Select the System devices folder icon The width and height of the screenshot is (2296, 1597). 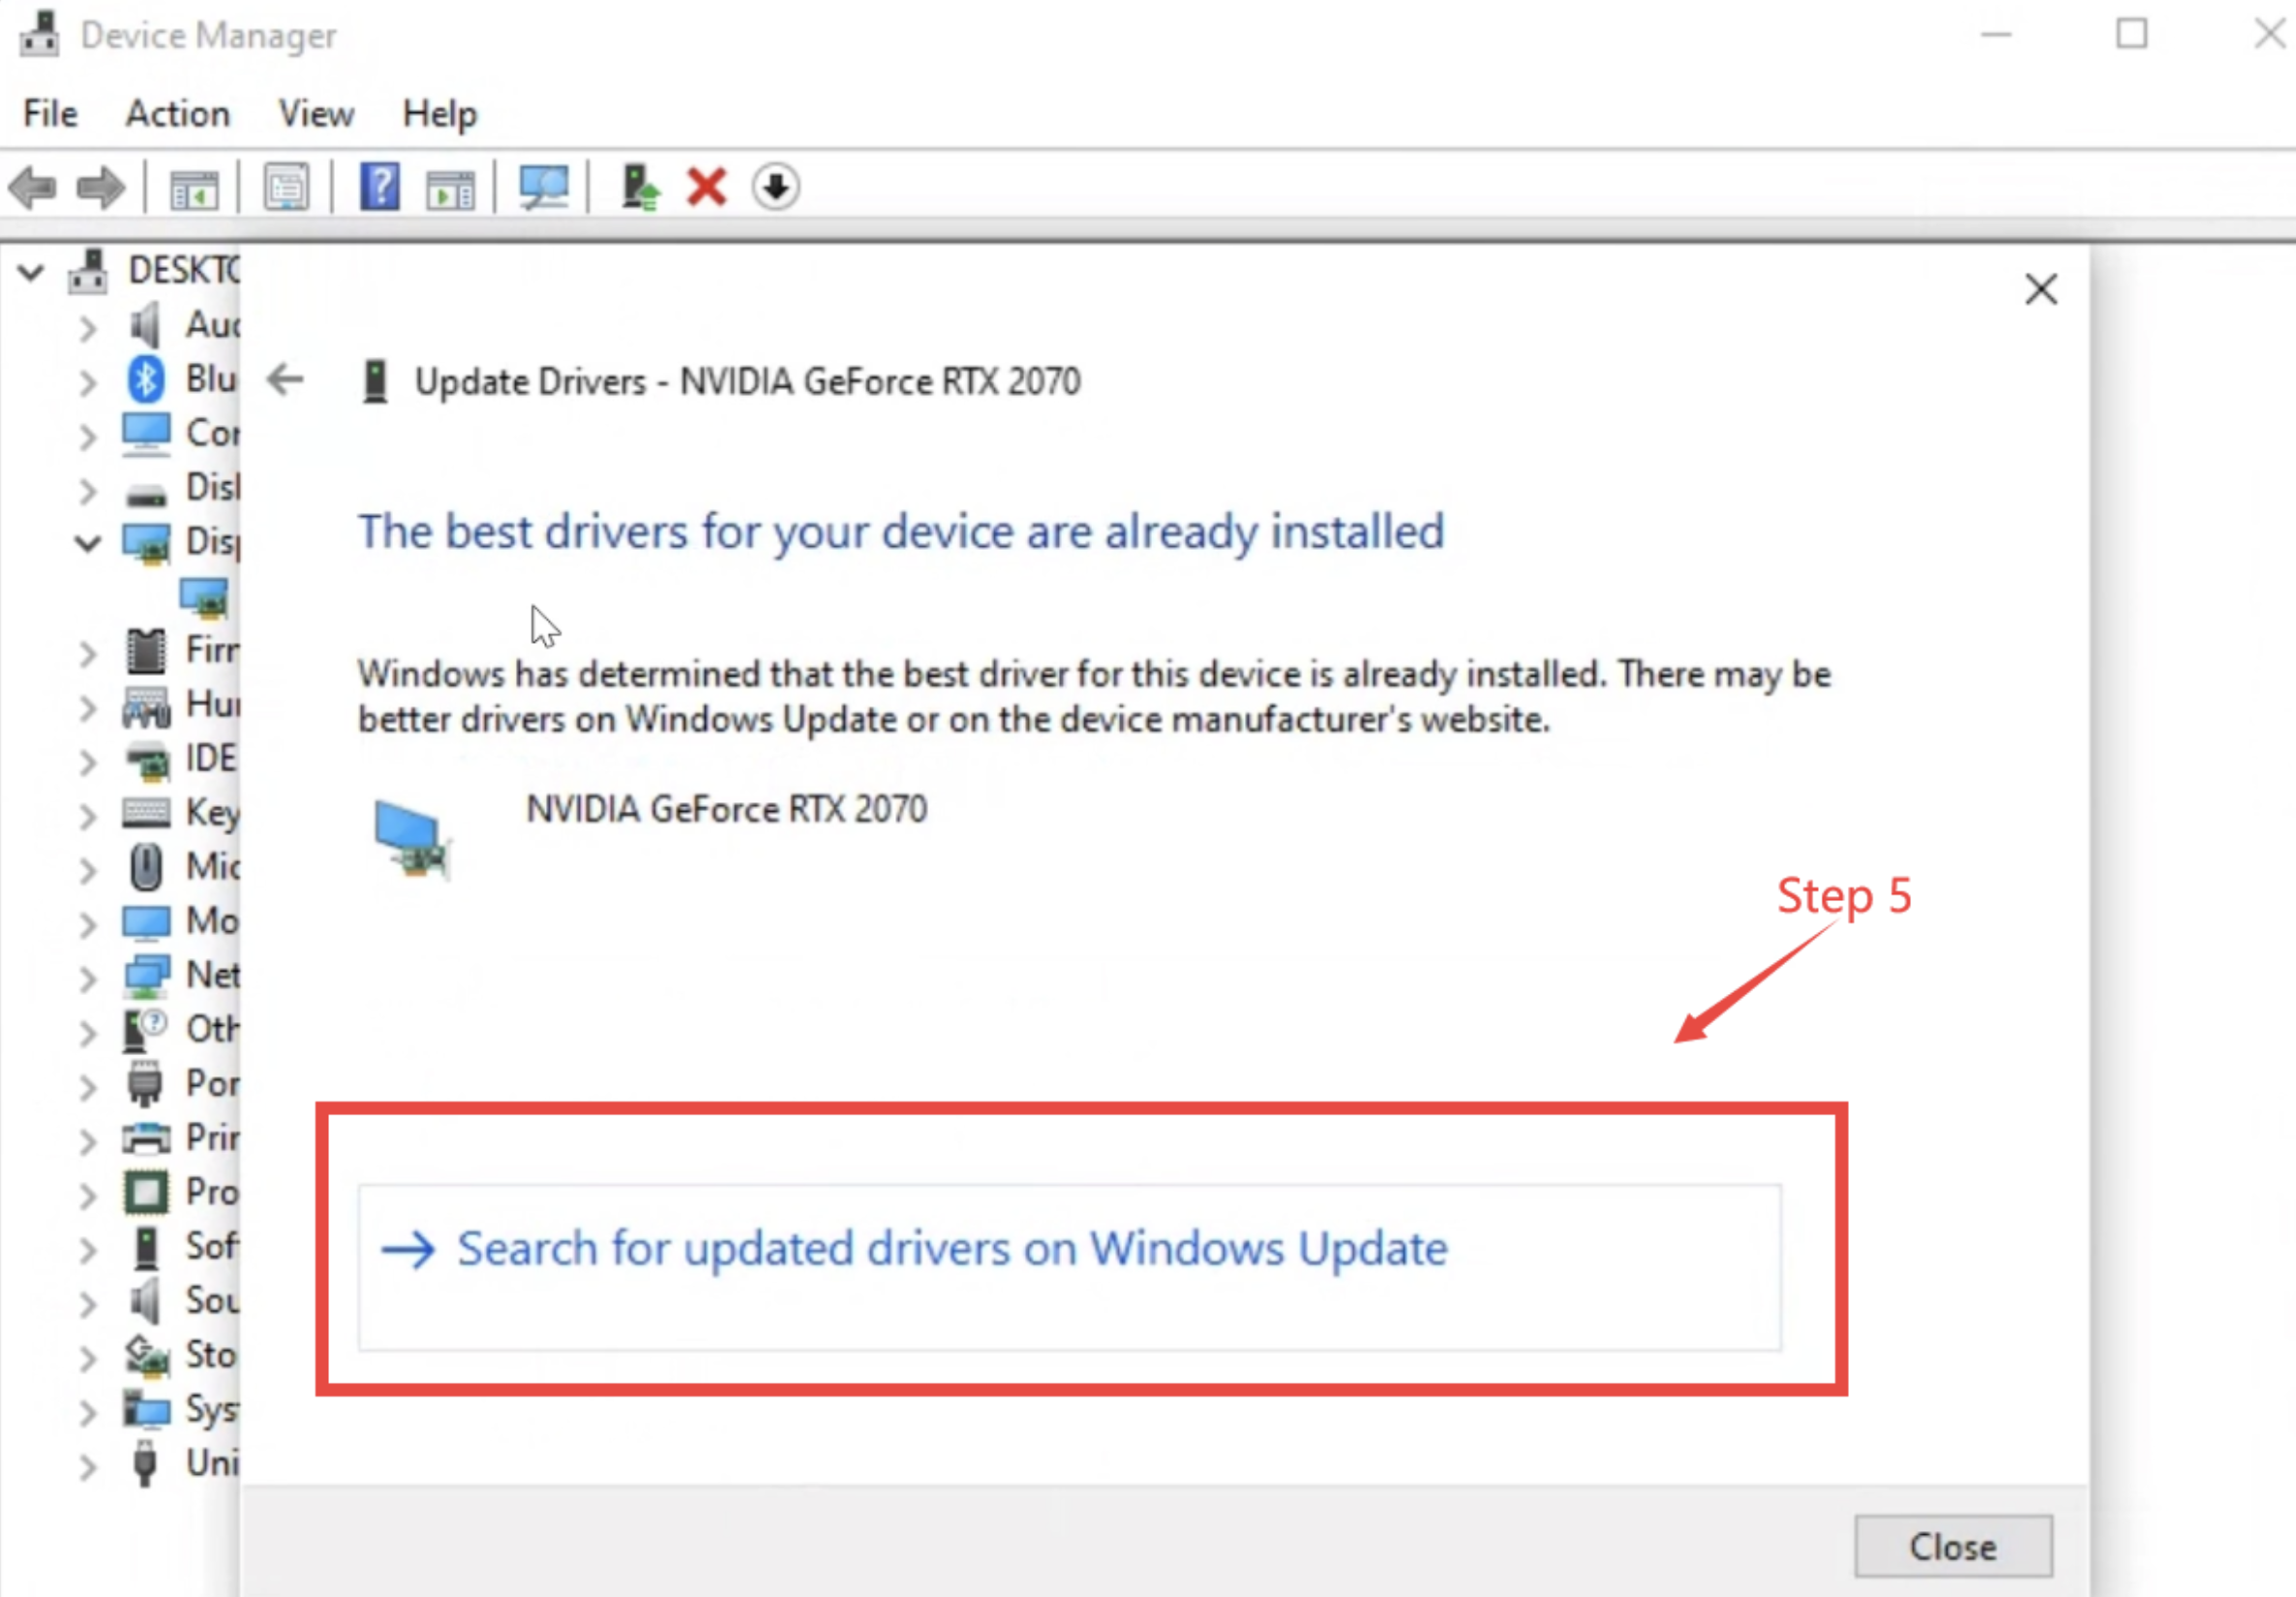tap(146, 1409)
